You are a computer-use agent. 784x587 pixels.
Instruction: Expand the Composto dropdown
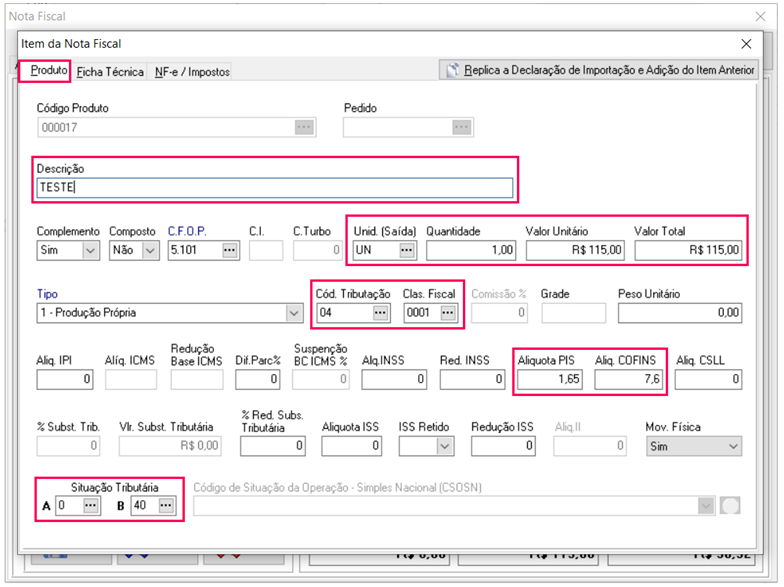coord(150,250)
